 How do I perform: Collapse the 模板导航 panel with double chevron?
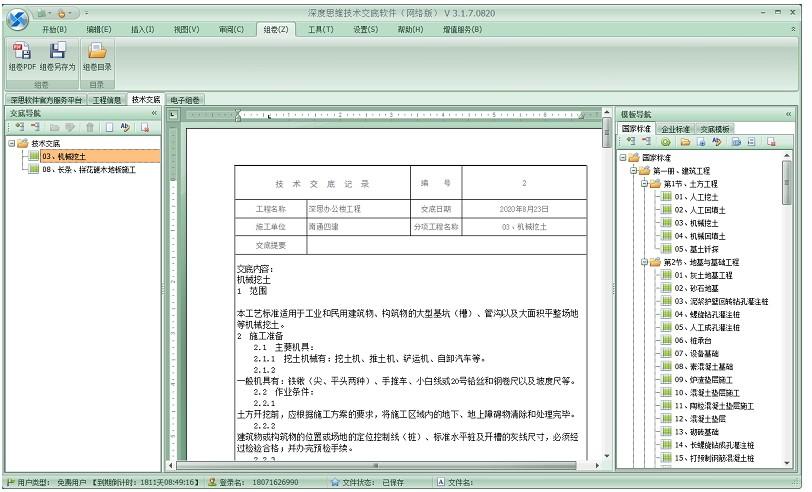pyautogui.click(x=788, y=114)
